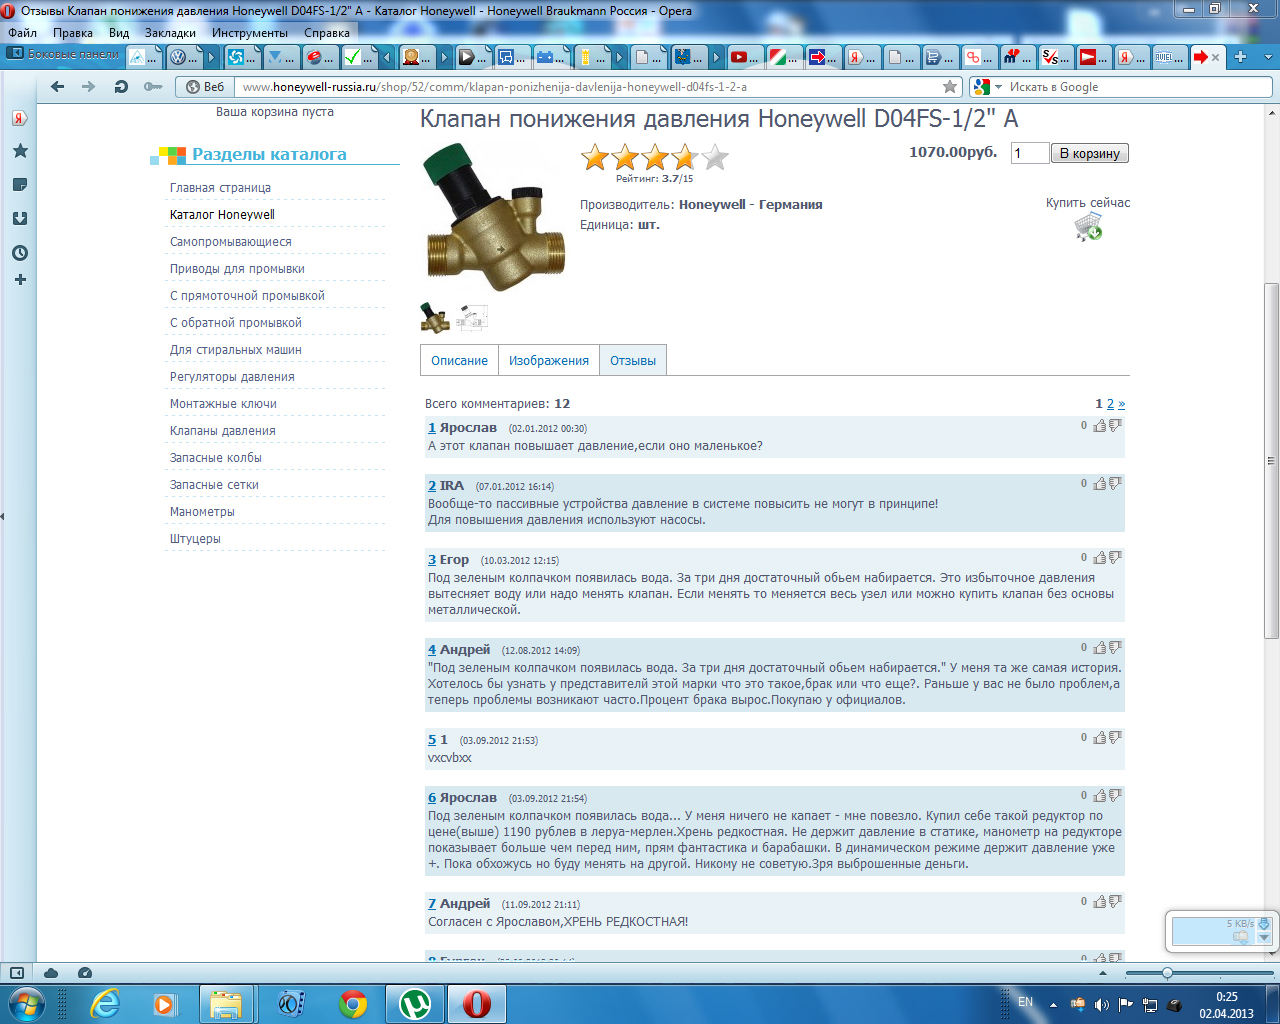Open the Bookmarks star panel in the sidebar
The image size is (1280, 1024).
19,151
